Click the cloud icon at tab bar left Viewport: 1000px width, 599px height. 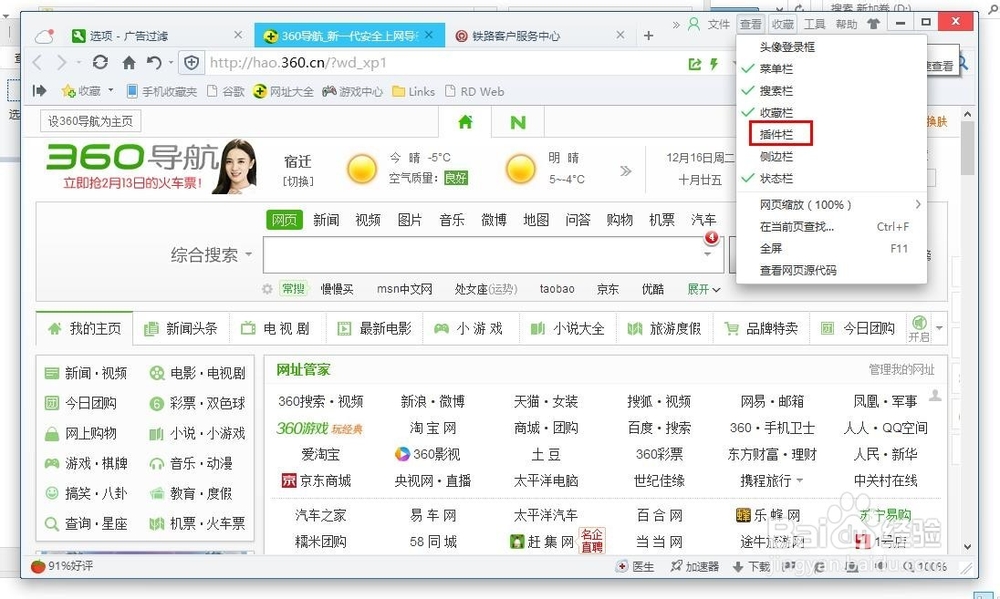click(44, 36)
